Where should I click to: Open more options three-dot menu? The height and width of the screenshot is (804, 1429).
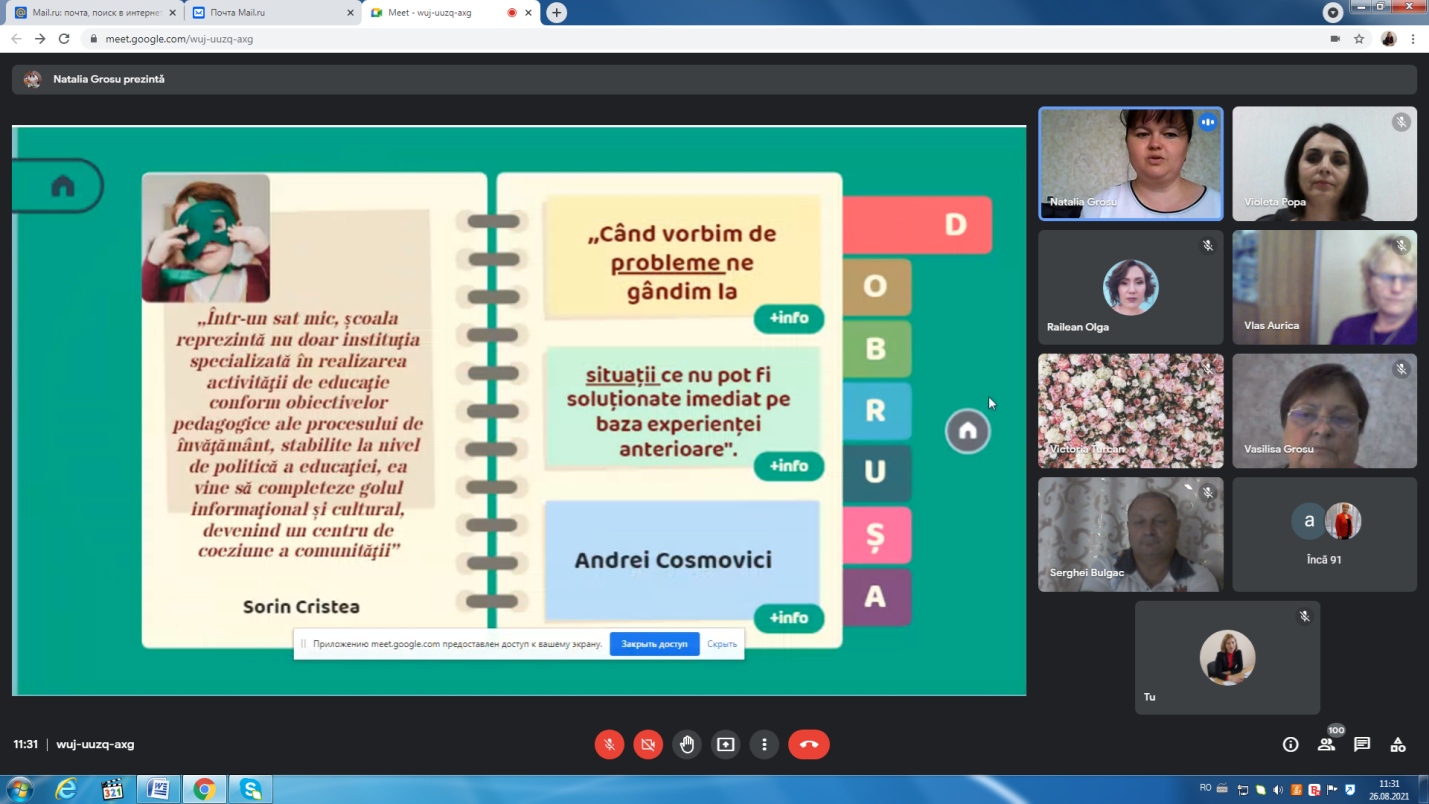coord(764,744)
